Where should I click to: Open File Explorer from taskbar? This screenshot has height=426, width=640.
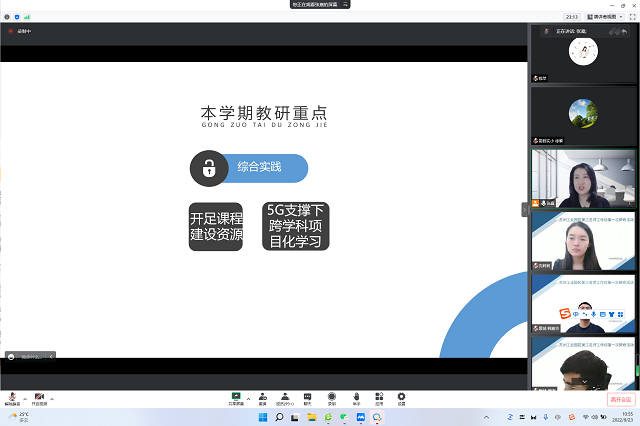pos(312,417)
